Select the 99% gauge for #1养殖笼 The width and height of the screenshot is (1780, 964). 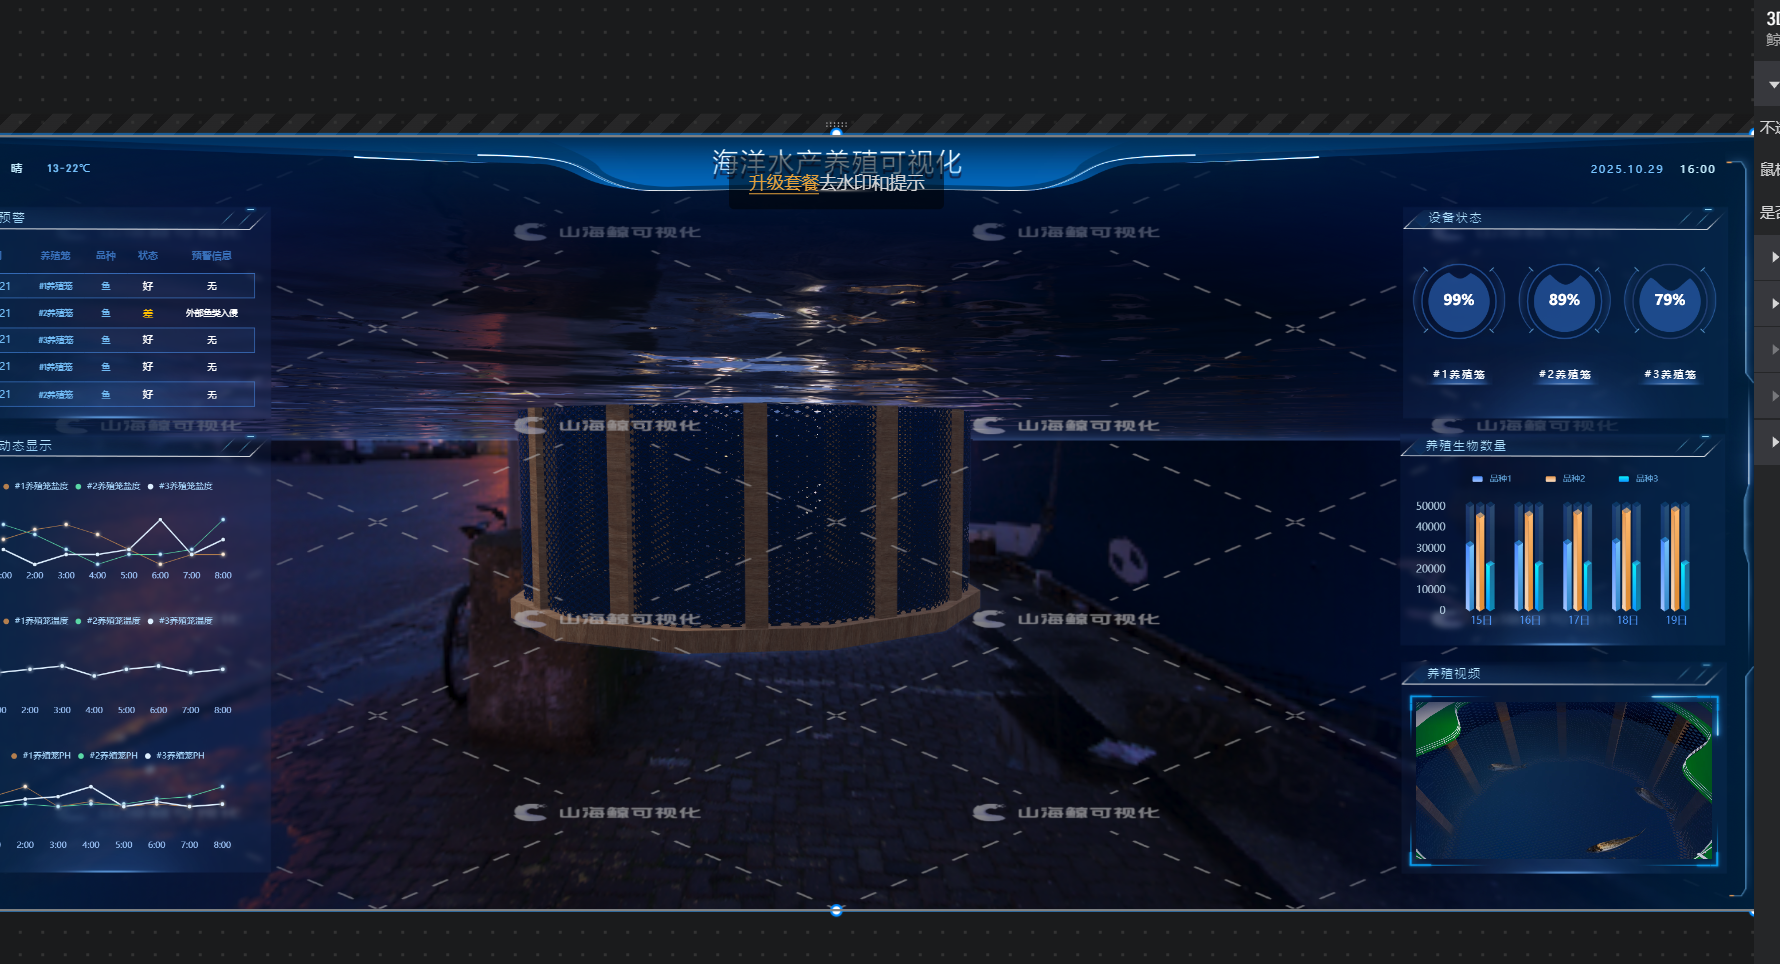(x=1458, y=300)
